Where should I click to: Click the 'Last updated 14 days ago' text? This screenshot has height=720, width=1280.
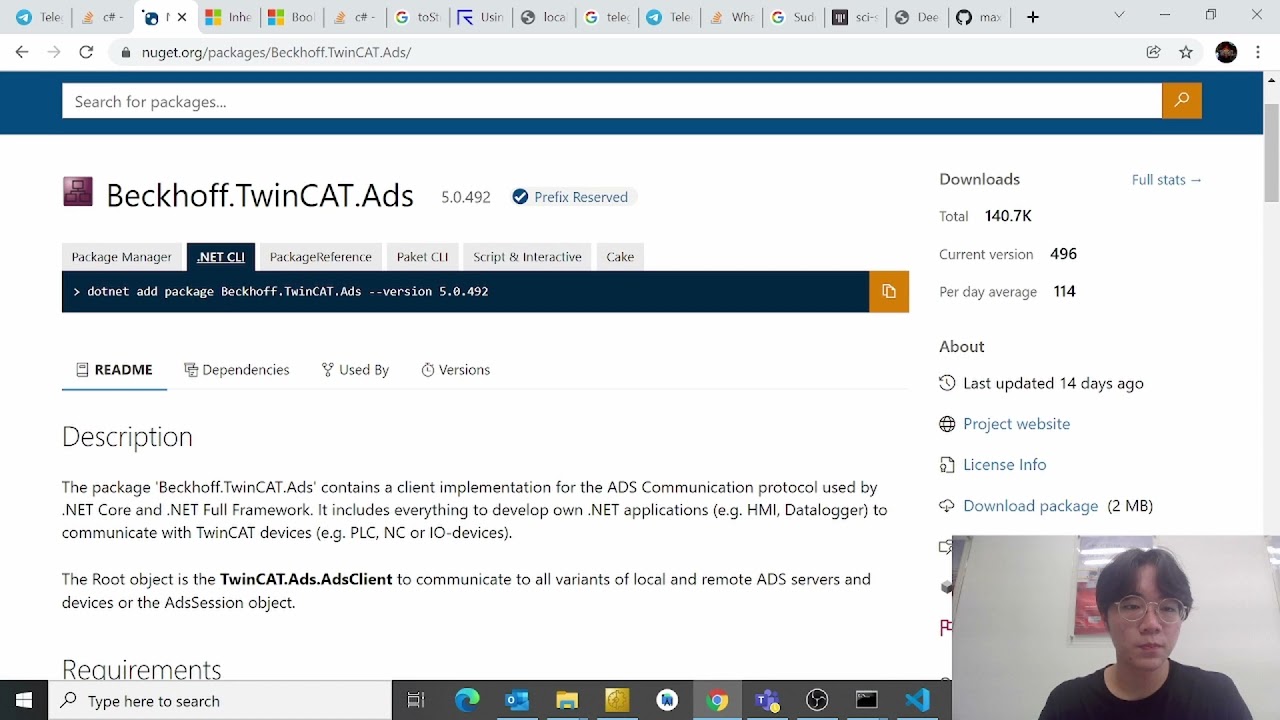pyautogui.click(x=1053, y=383)
